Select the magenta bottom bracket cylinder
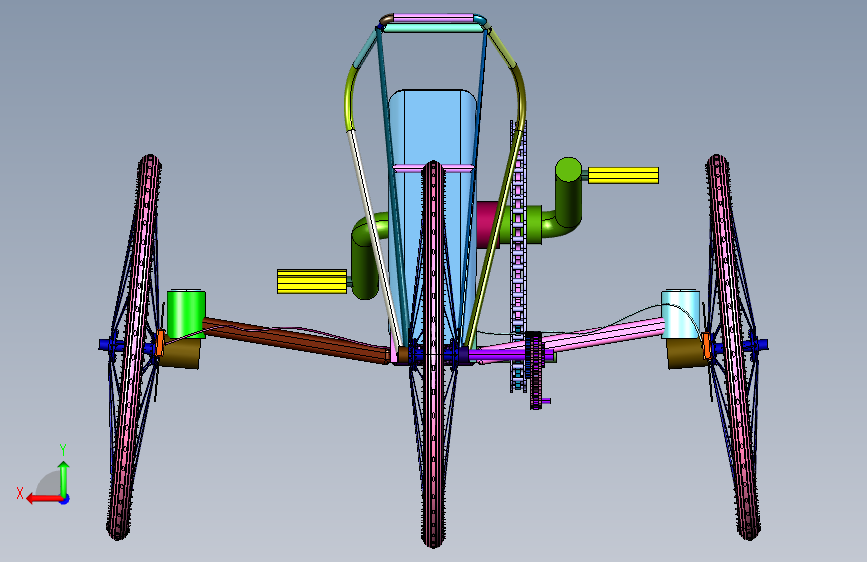This screenshot has width=867, height=562. tap(487, 225)
